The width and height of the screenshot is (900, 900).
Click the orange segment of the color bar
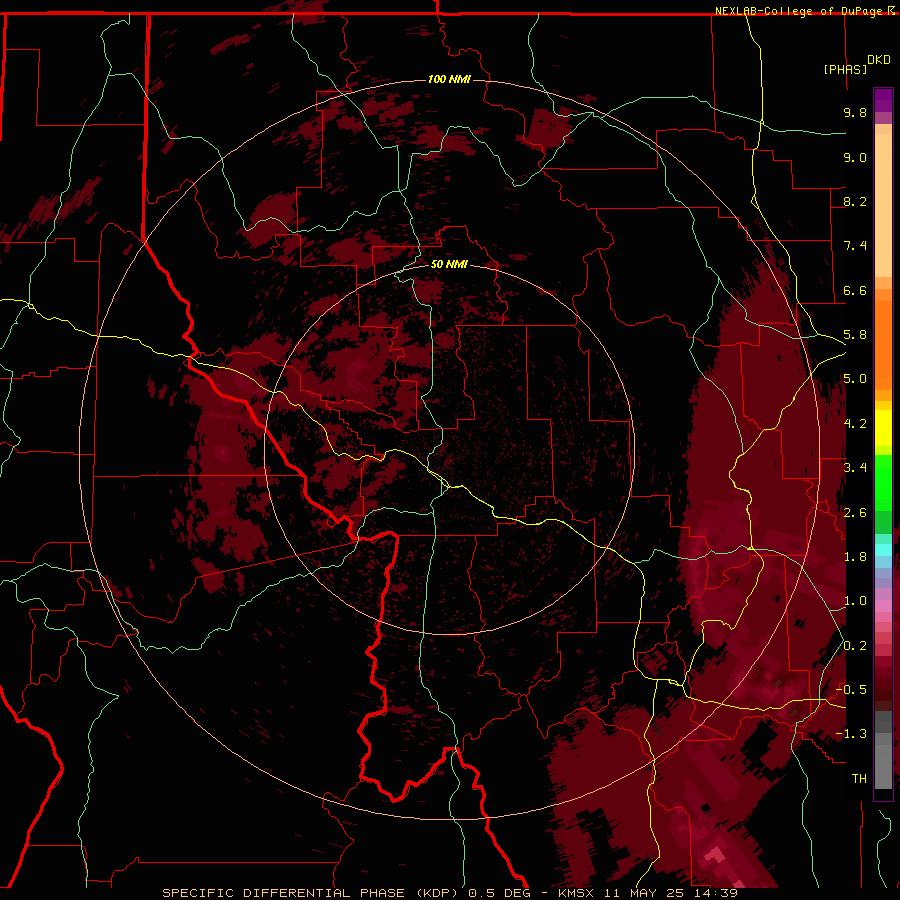click(x=883, y=344)
